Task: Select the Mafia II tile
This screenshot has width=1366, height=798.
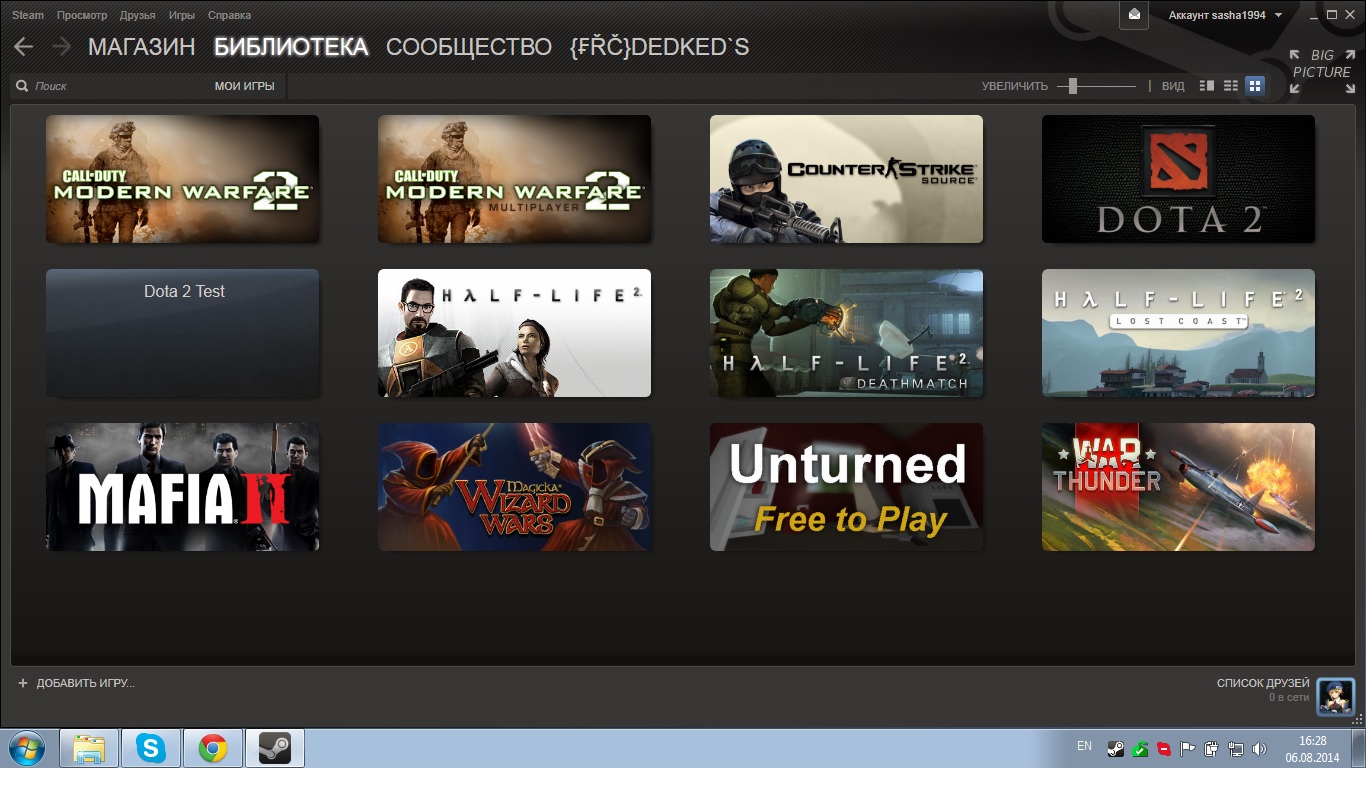Action: [x=183, y=487]
